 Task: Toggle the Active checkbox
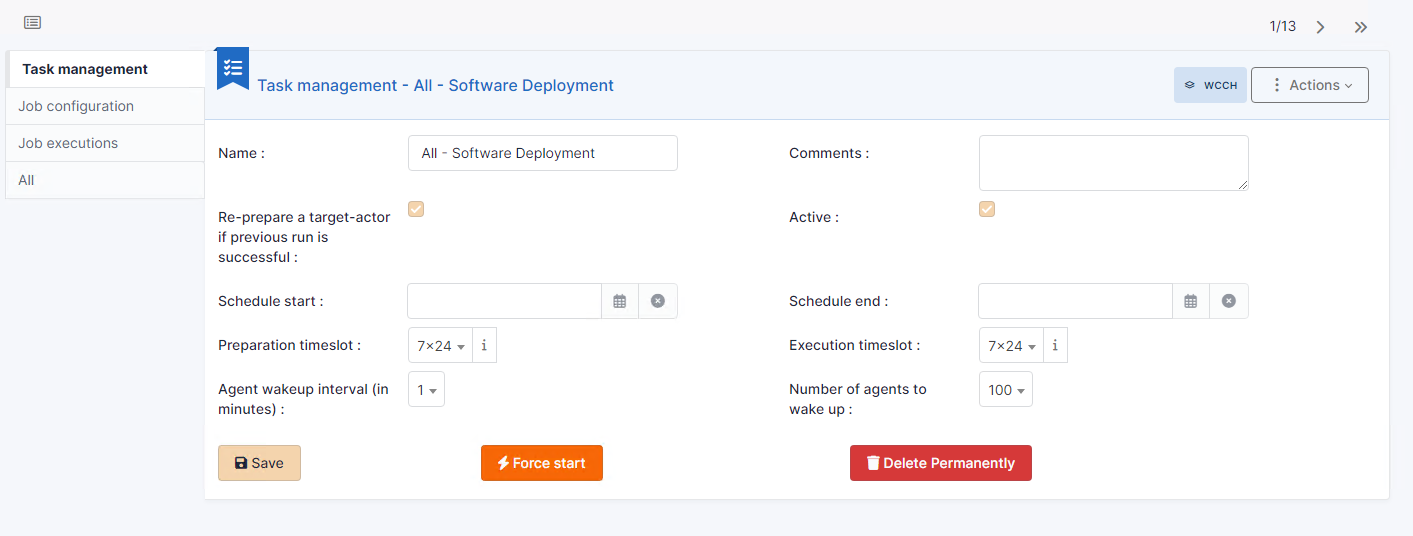click(987, 209)
